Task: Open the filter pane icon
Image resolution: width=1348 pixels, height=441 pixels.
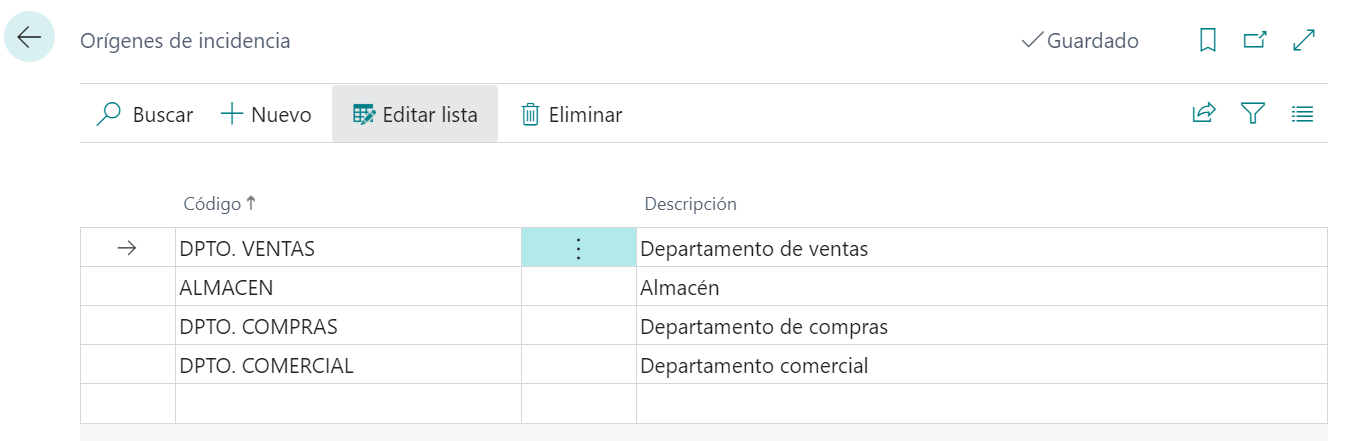Action: pyautogui.click(x=1253, y=114)
